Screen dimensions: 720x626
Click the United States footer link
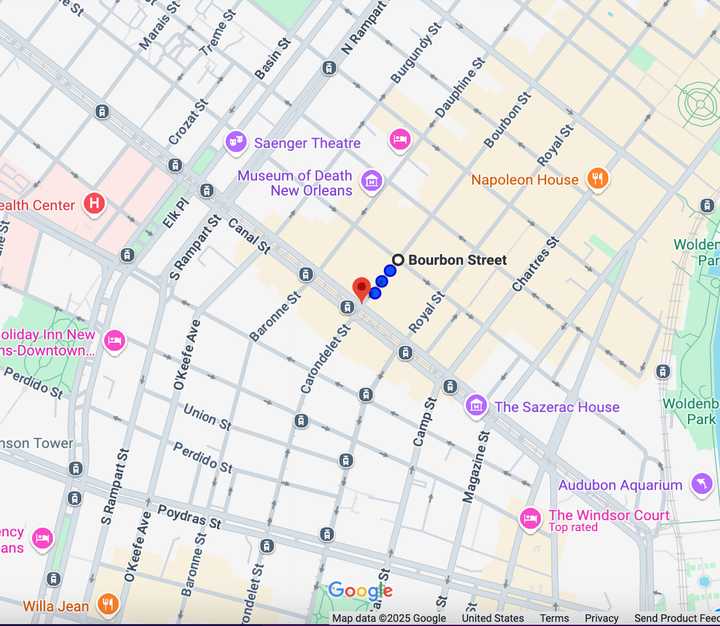point(492,619)
